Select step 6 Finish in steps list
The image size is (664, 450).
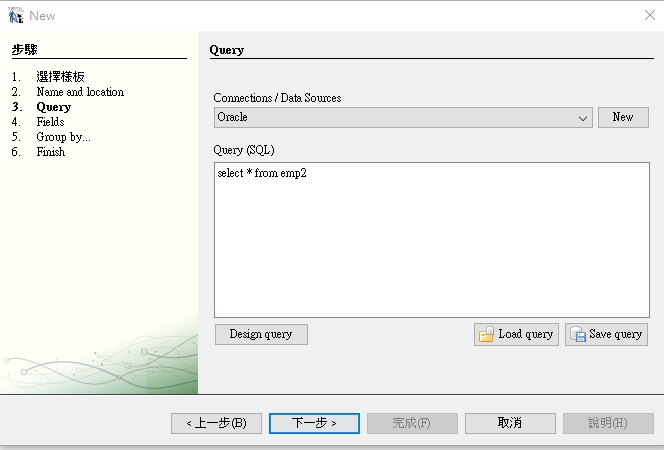(50, 152)
